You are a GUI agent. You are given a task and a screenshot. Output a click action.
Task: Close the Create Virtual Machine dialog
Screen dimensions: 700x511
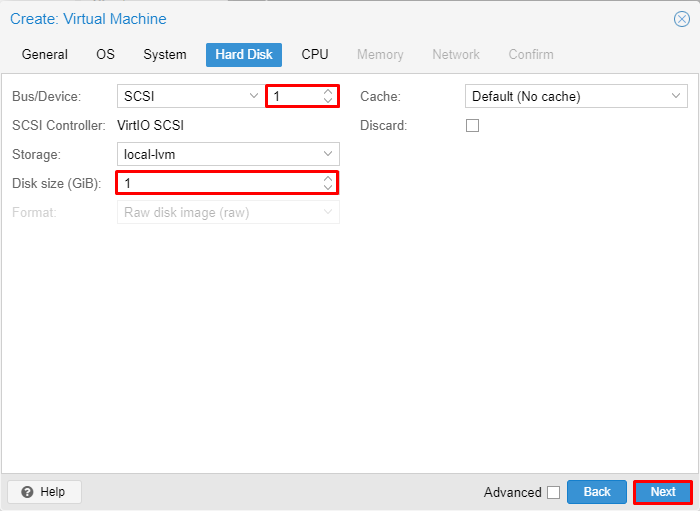681,19
